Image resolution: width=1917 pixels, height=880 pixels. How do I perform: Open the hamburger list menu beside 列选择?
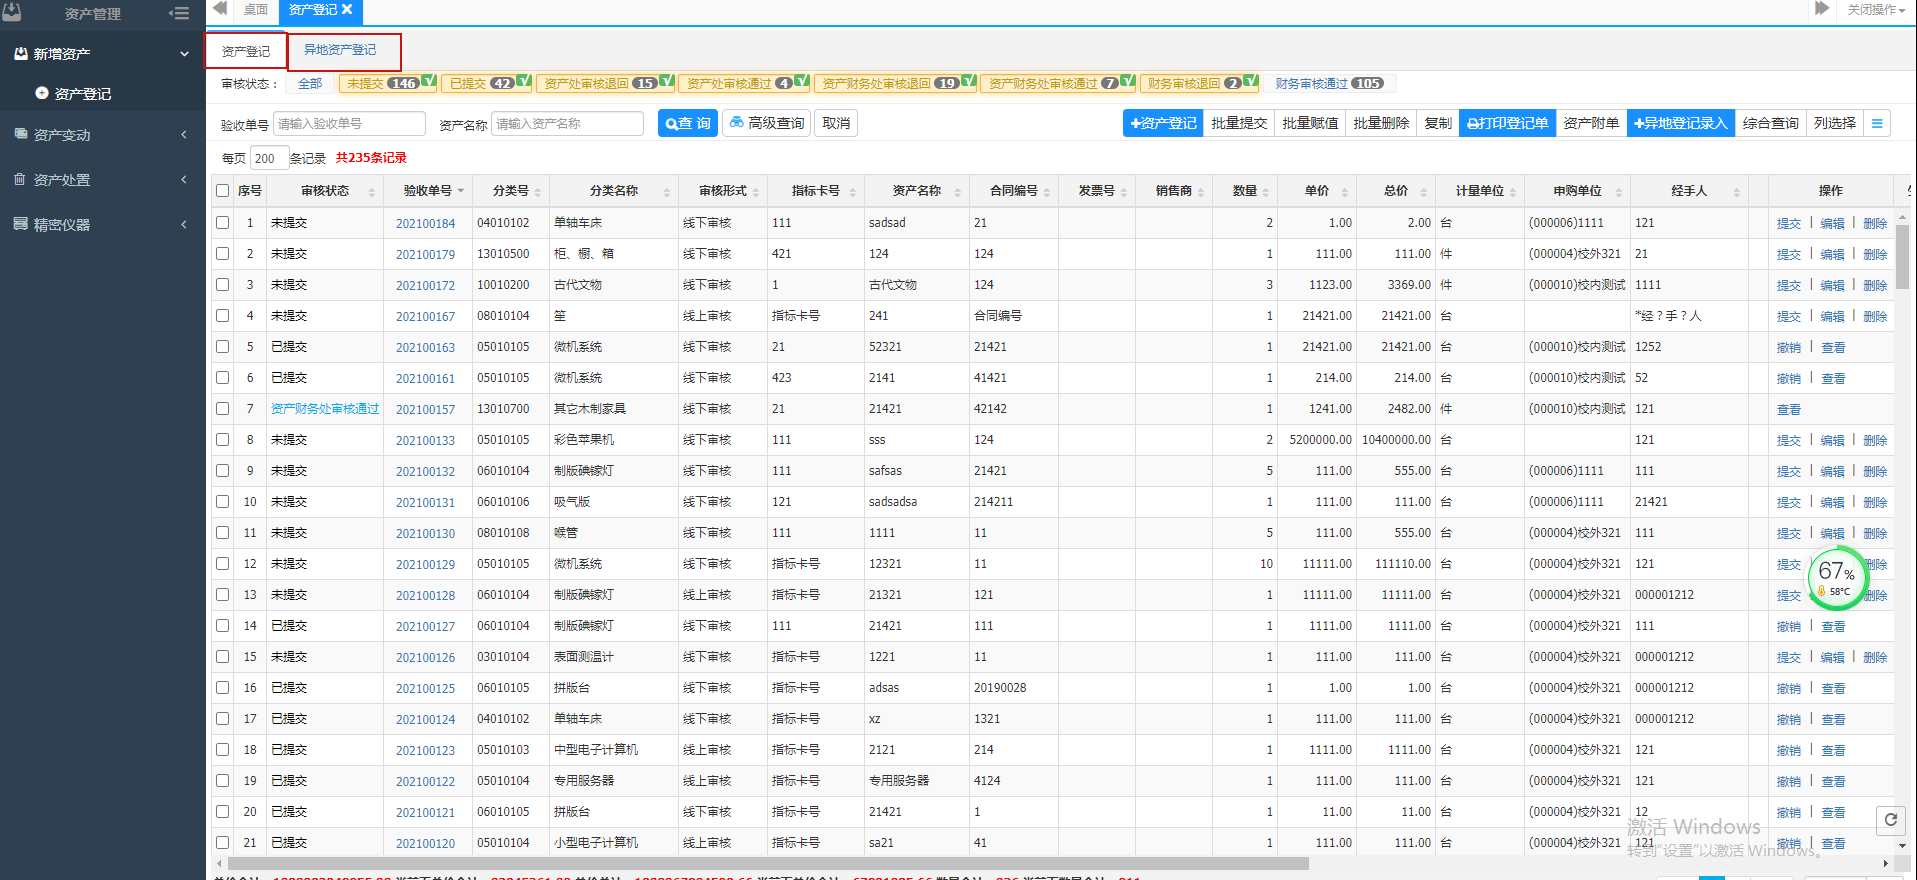(x=1877, y=123)
